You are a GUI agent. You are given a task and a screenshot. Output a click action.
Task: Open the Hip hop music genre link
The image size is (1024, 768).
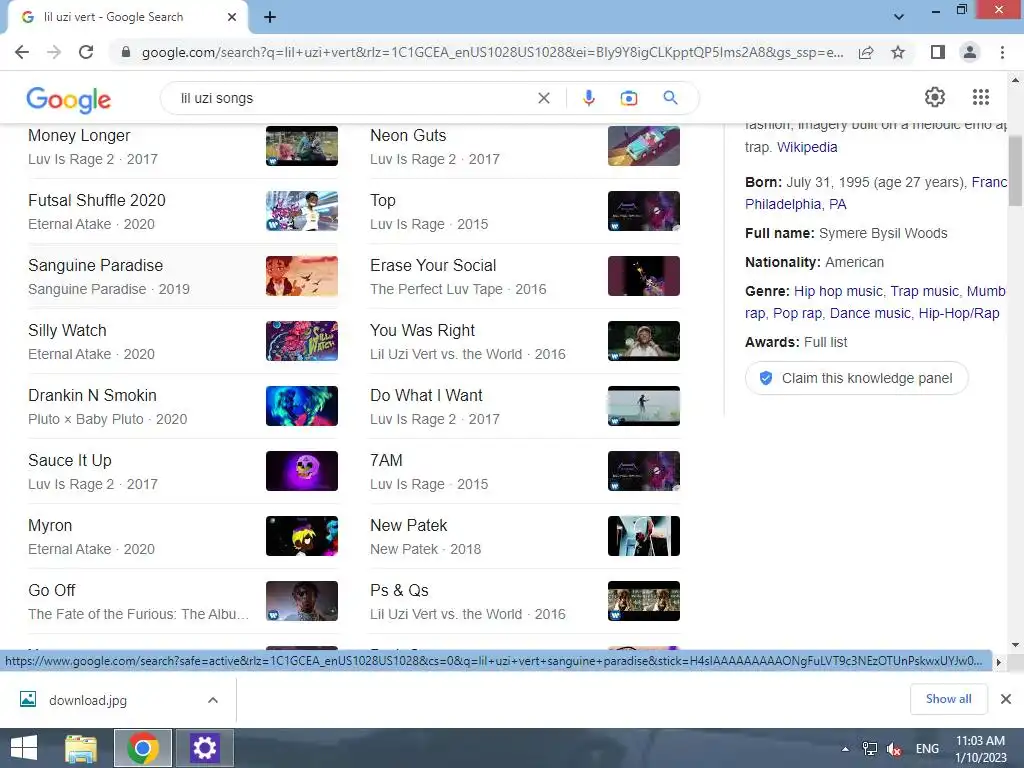click(x=838, y=291)
